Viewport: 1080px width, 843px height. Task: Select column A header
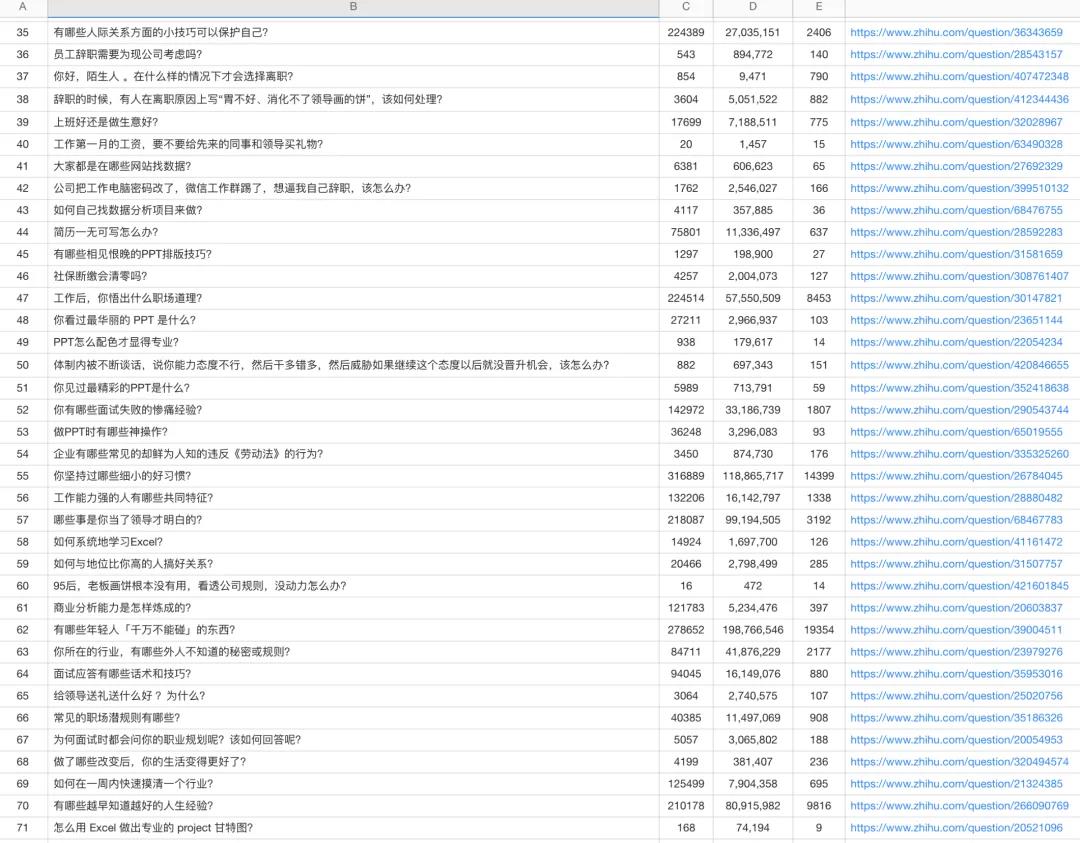tap(23, 7)
